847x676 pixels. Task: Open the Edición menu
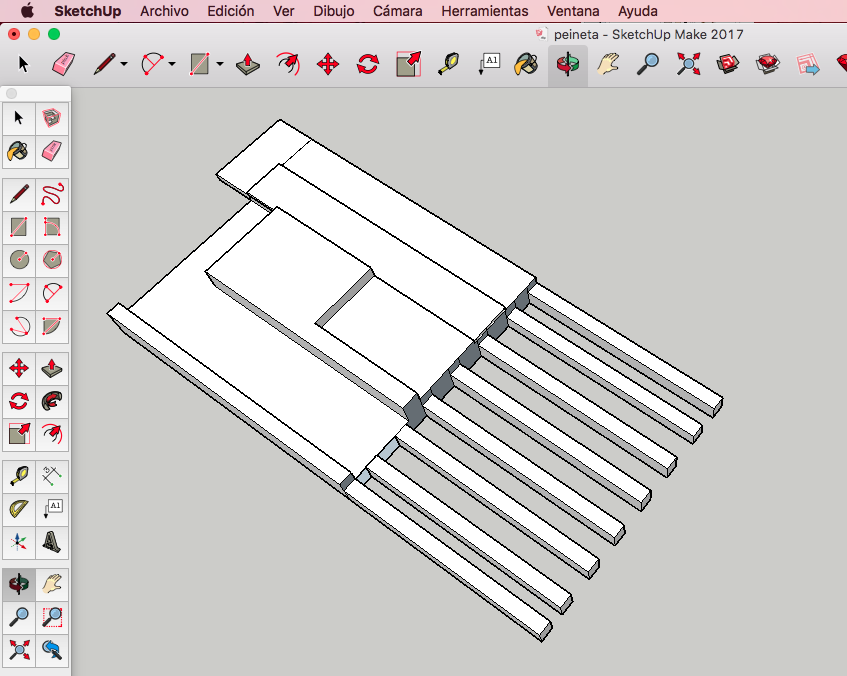(x=231, y=11)
